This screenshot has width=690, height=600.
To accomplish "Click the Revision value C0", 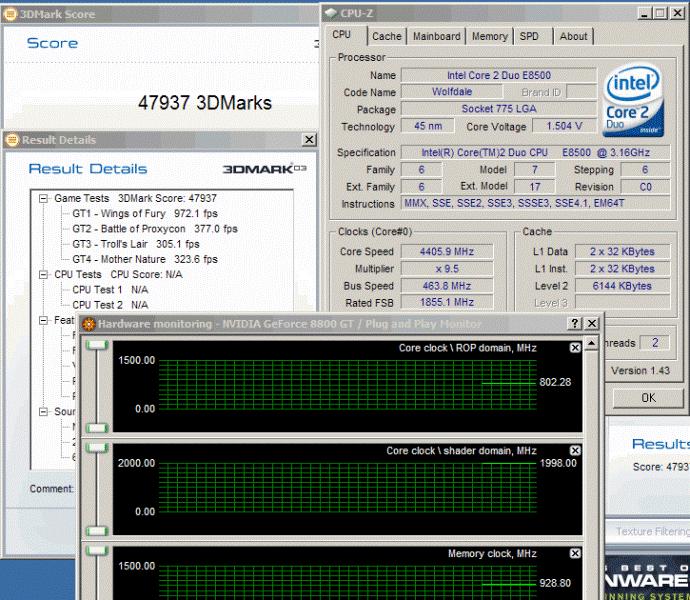I will (645, 187).
